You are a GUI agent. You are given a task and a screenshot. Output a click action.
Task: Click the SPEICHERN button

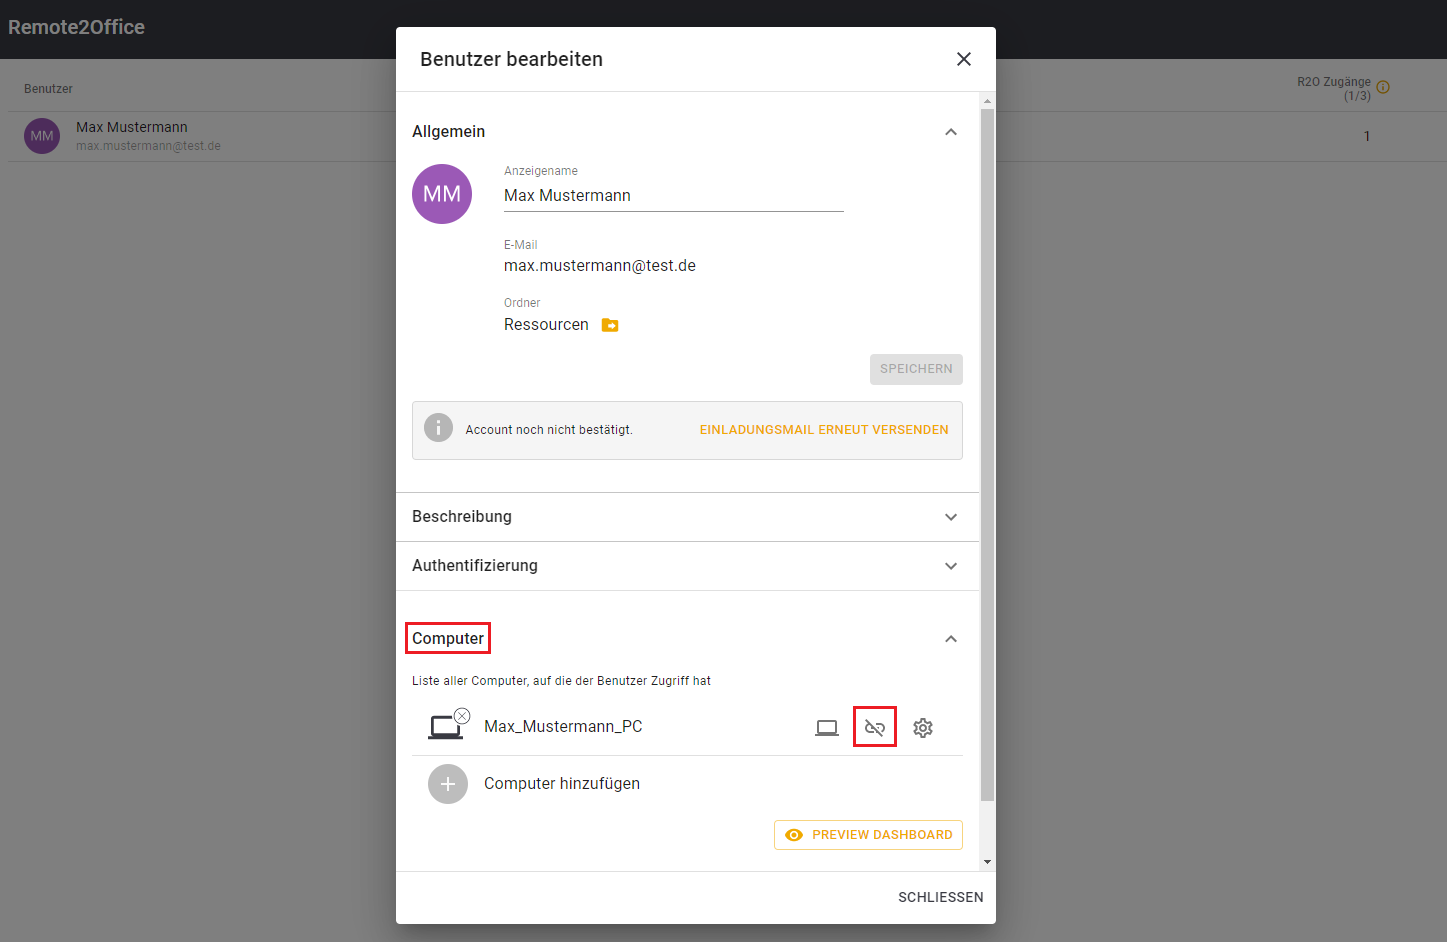pyautogui.click(x=916, y=369)
